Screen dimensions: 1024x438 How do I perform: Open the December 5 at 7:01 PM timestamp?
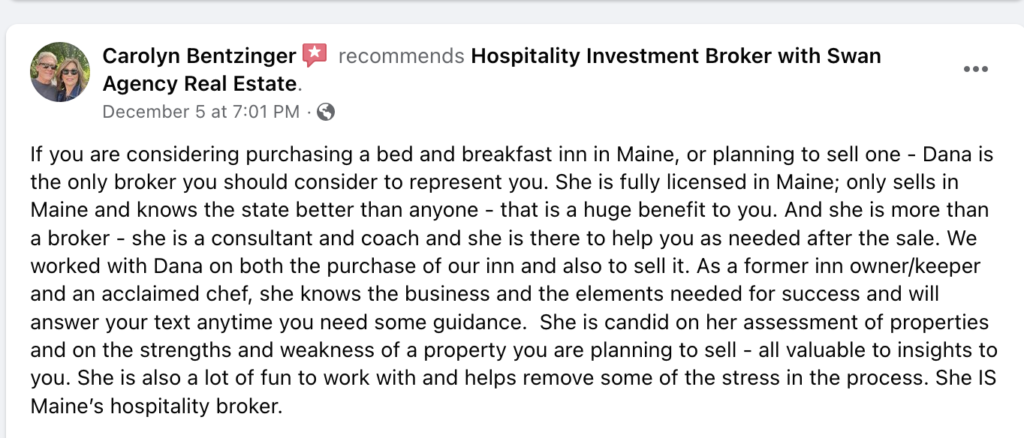[x=201, y=112]
